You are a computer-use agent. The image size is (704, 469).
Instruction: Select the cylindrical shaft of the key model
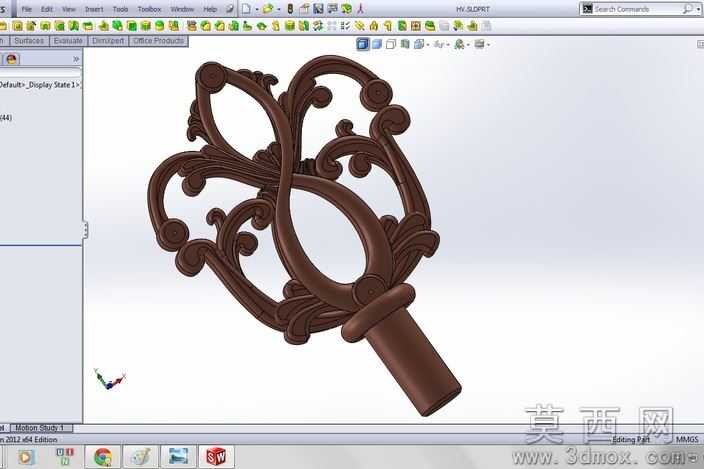[412, 361]
